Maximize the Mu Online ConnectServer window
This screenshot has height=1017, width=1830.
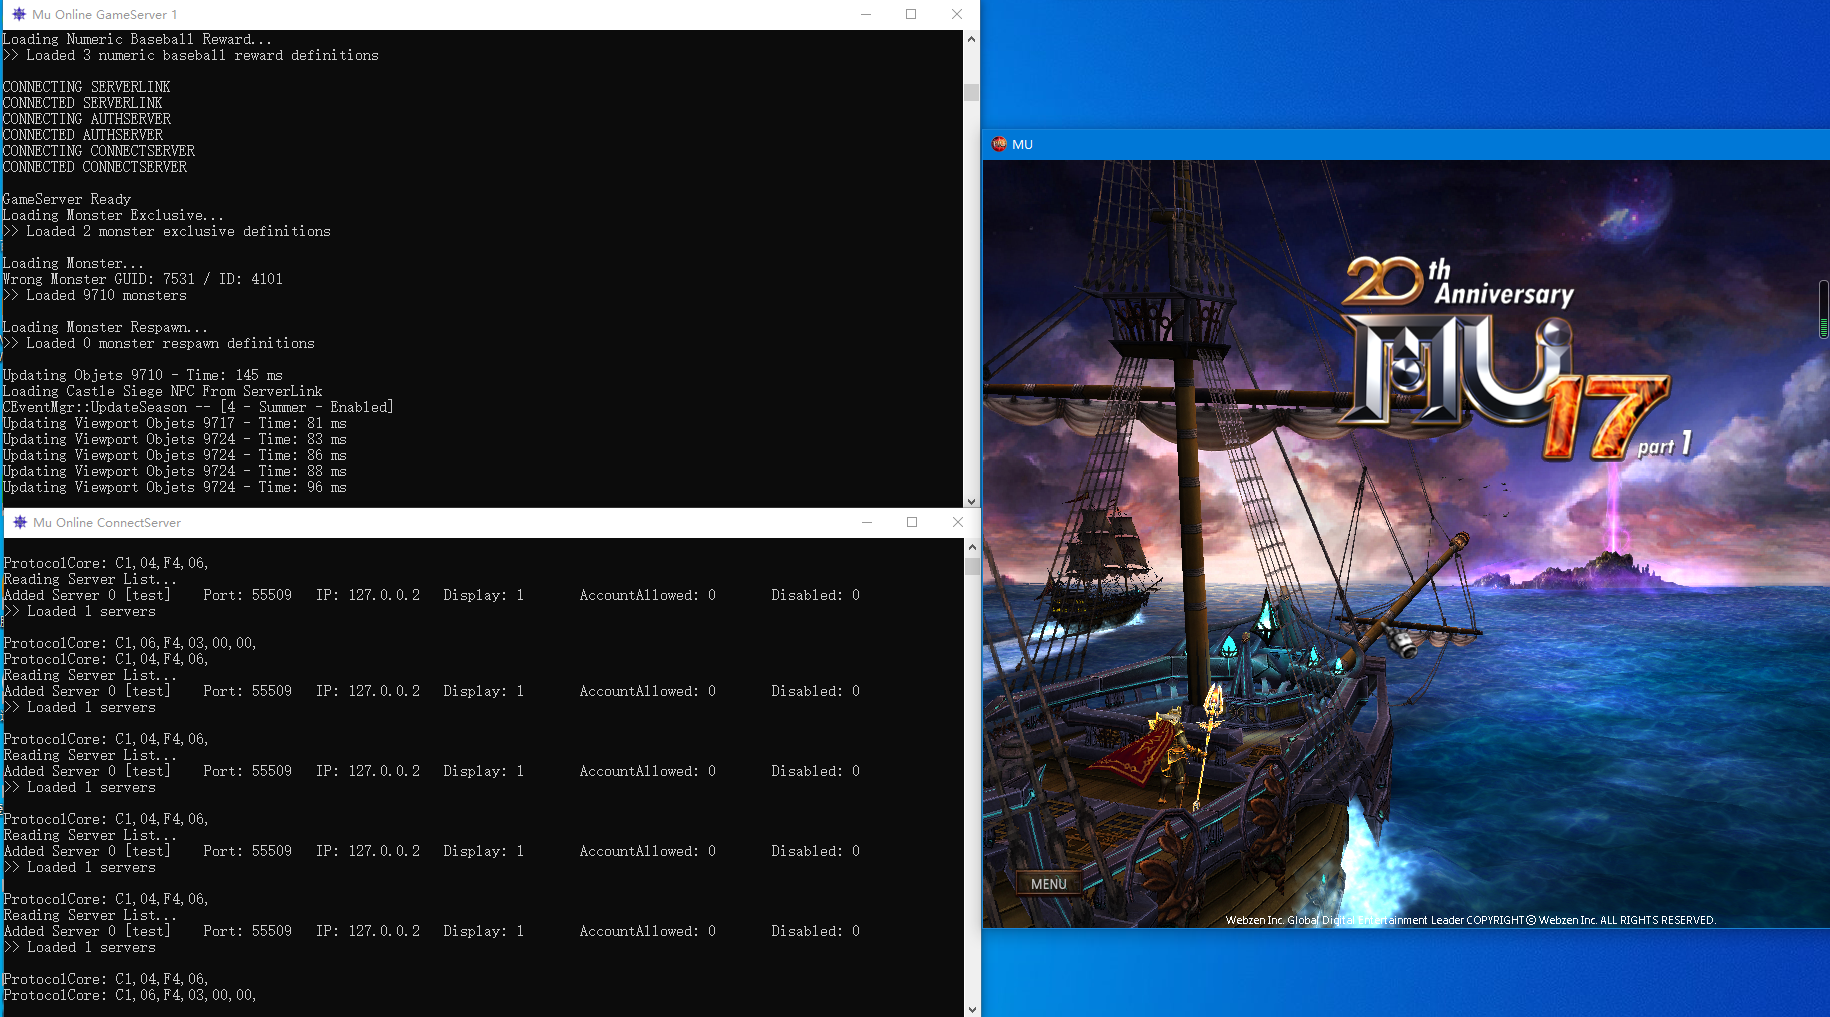point(912,523)
